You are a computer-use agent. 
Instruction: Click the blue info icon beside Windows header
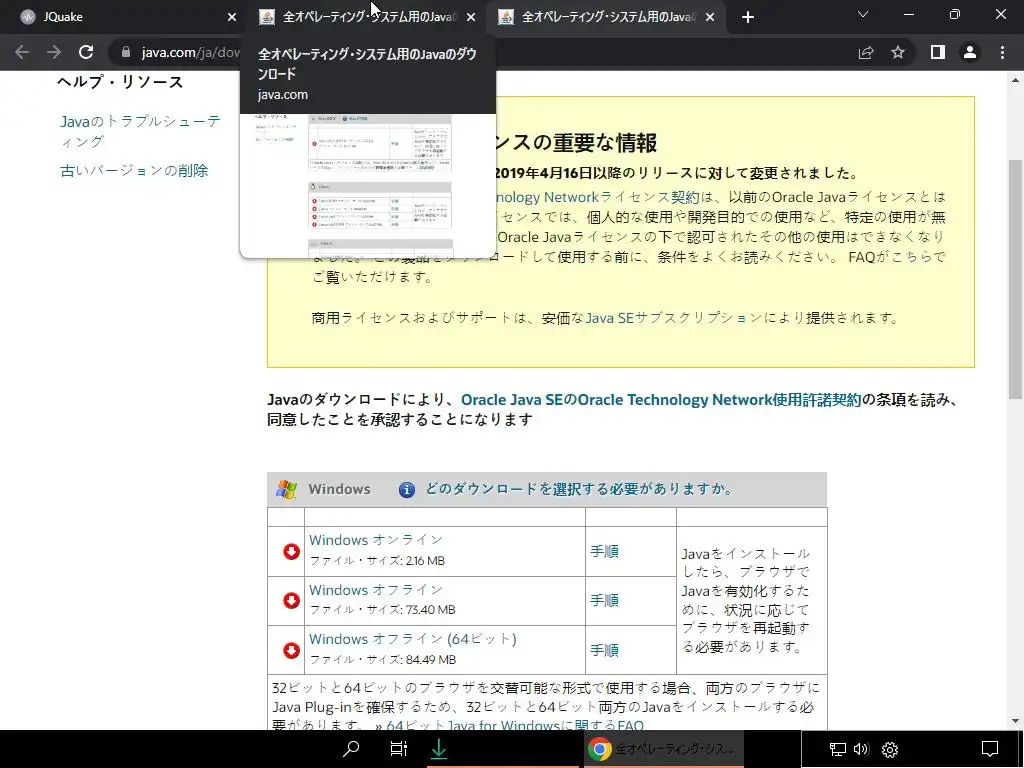(406, 490)
